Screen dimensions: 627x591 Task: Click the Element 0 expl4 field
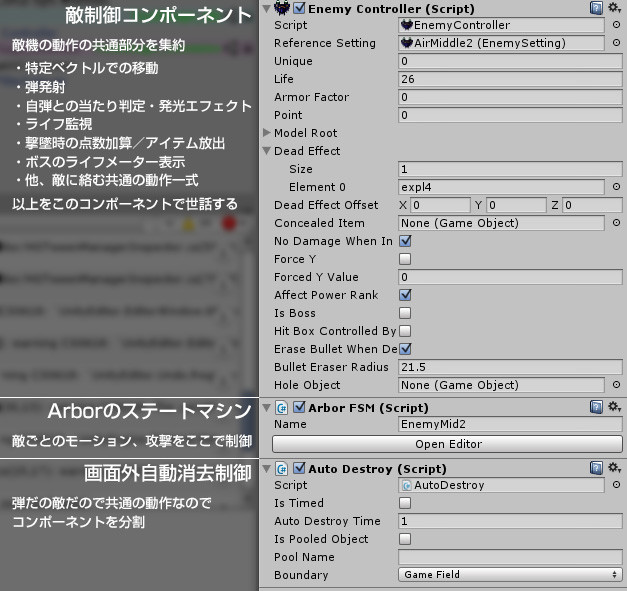point(501,187)
